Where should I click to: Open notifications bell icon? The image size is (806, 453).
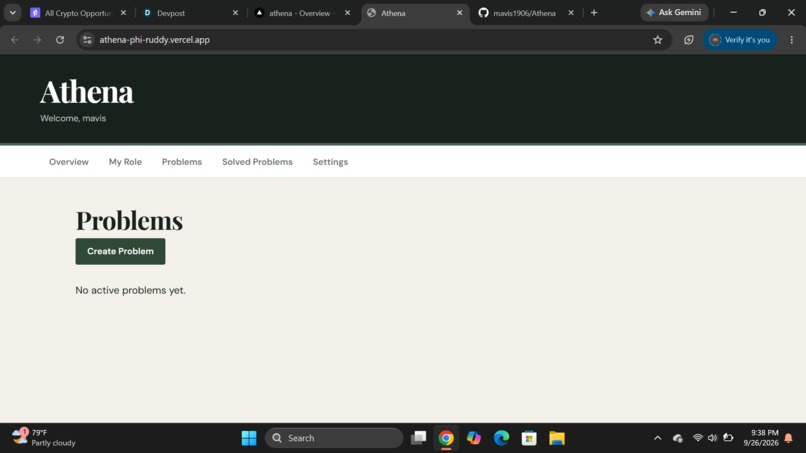click(x=789, y=438)
